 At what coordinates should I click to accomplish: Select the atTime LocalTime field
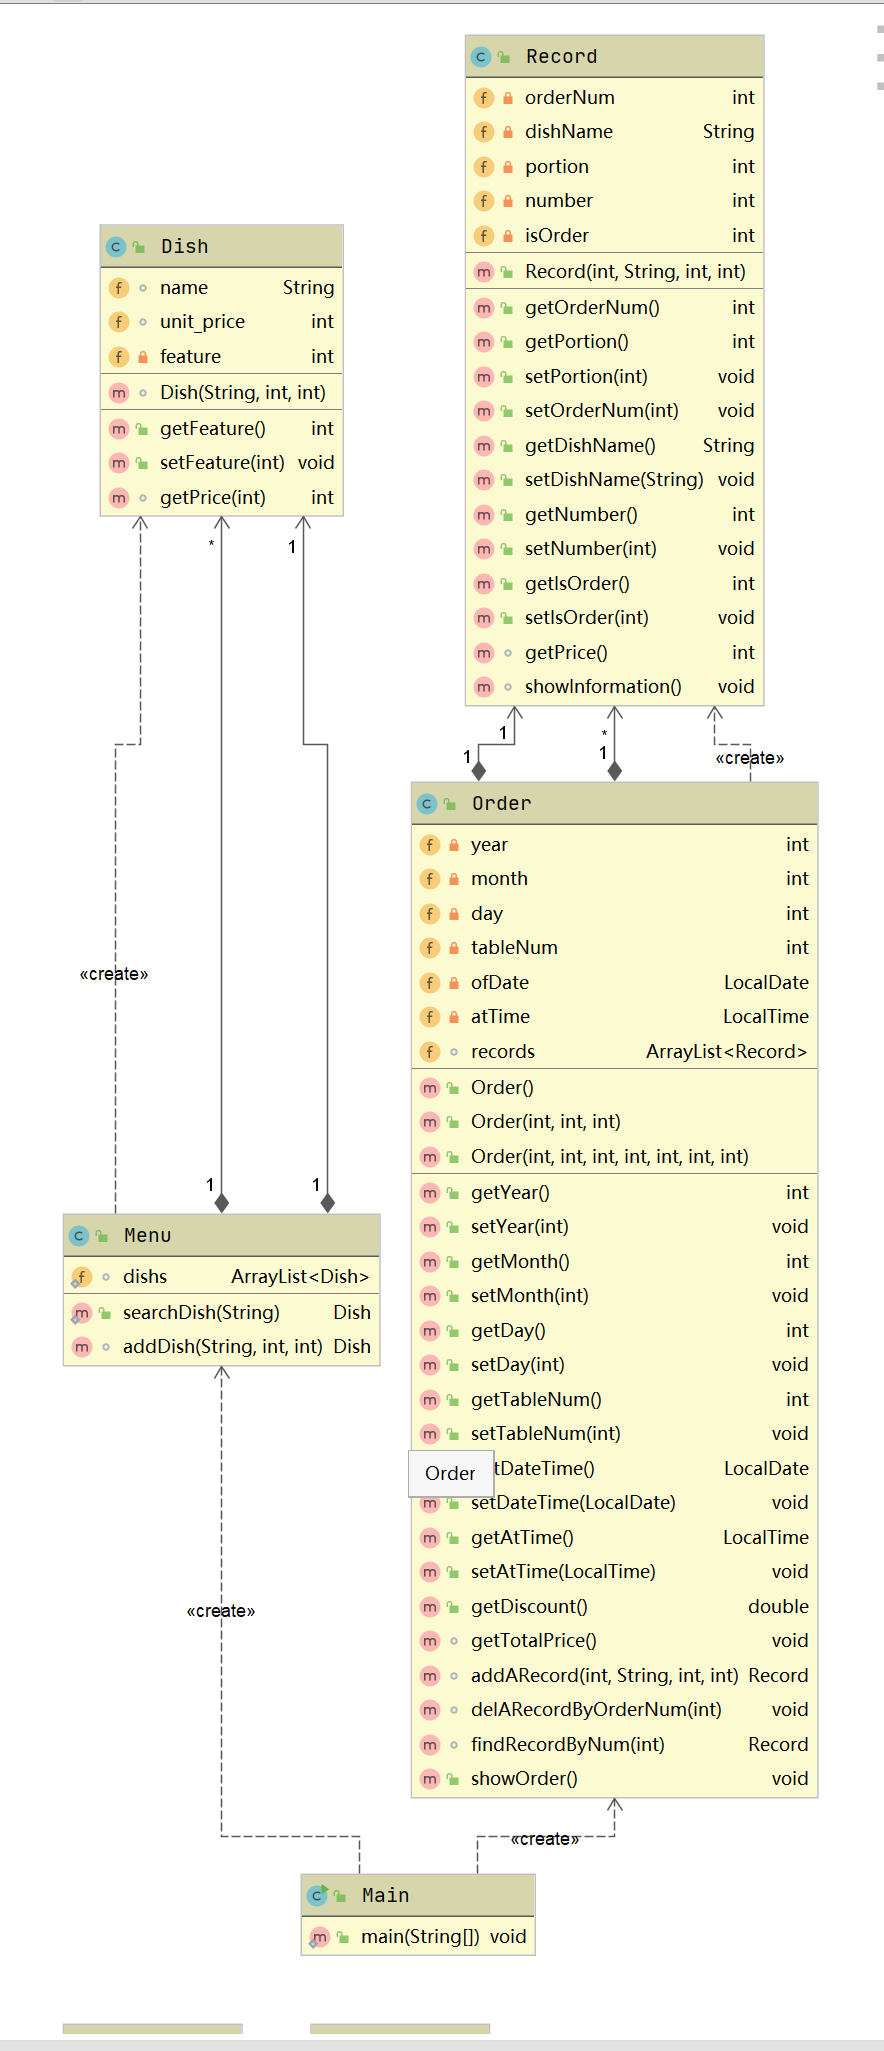614,1017
